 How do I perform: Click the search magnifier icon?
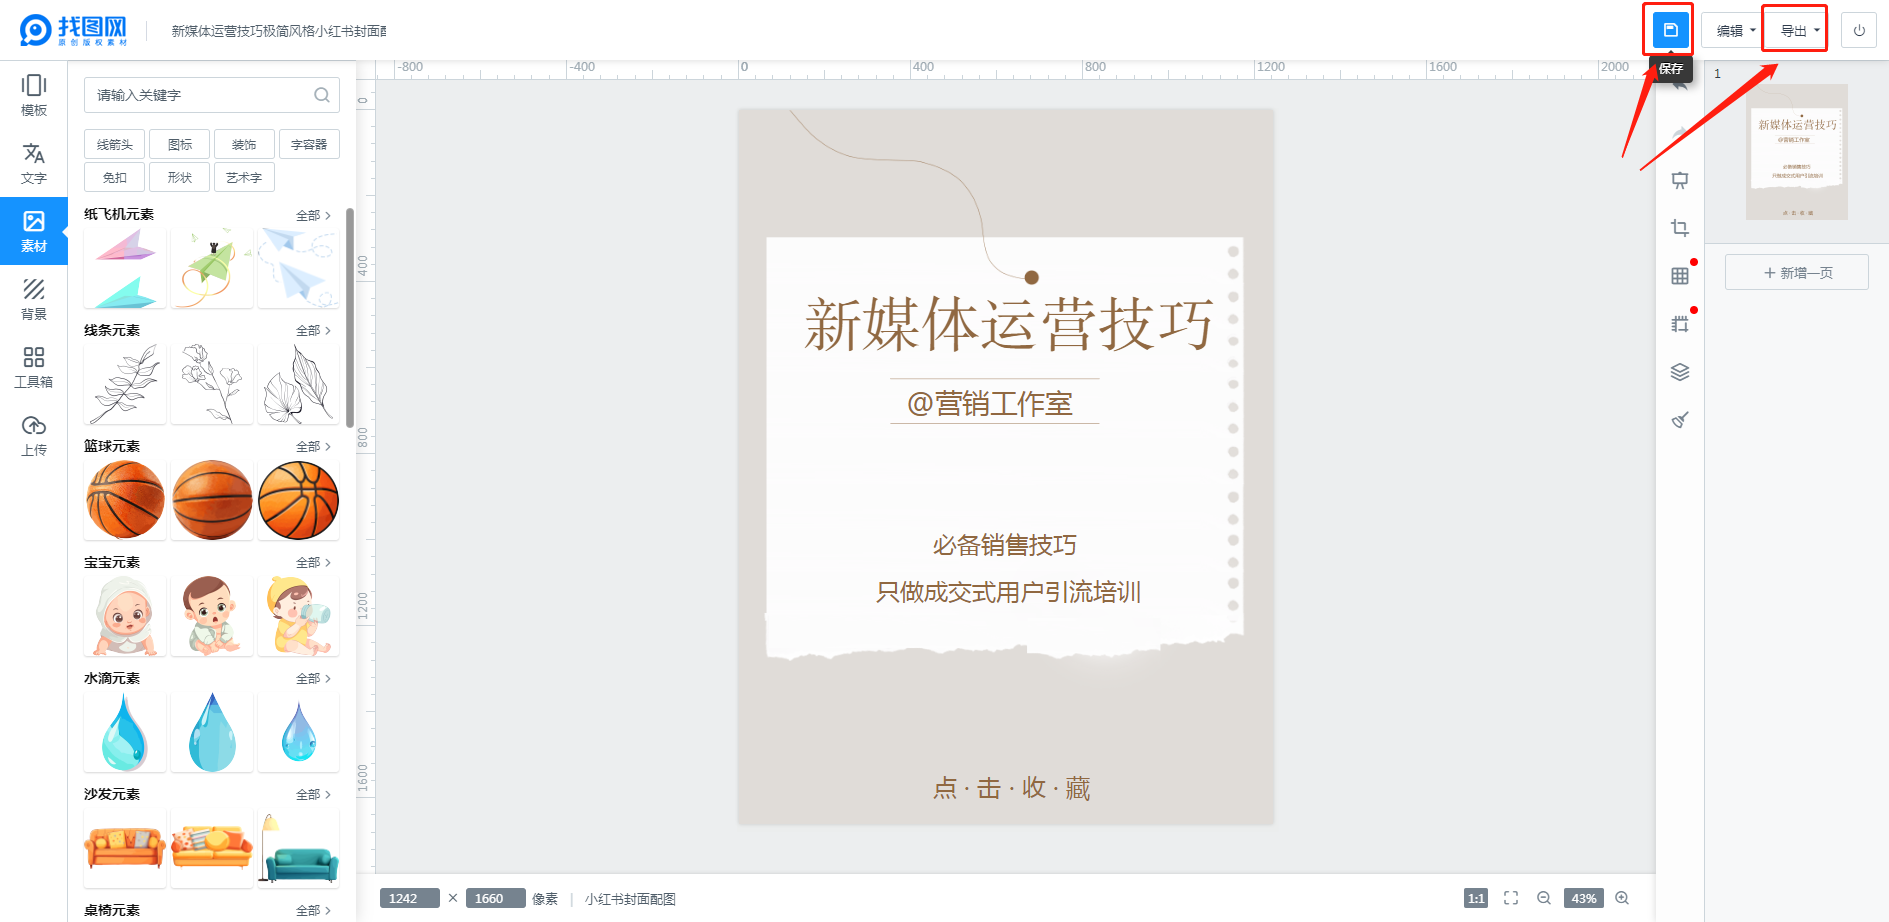[x=322, y=95]
